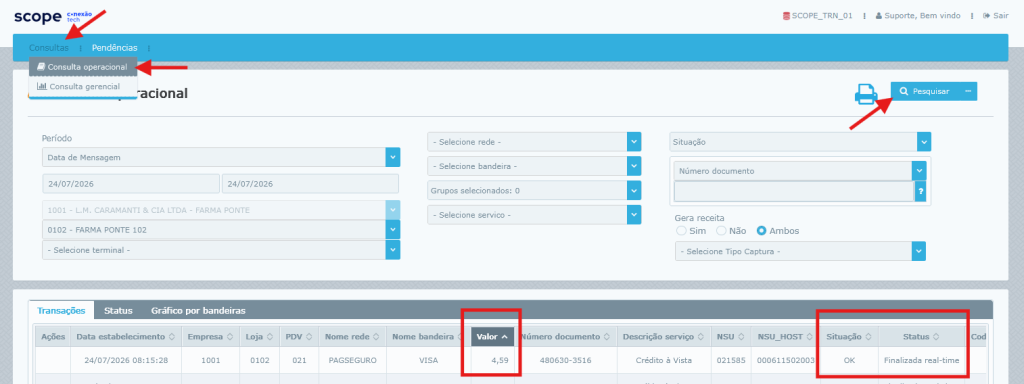Viewport: 1024px width, 384px height.
Task: Open the Selecione servico dropdown
Action: [534, 215]
